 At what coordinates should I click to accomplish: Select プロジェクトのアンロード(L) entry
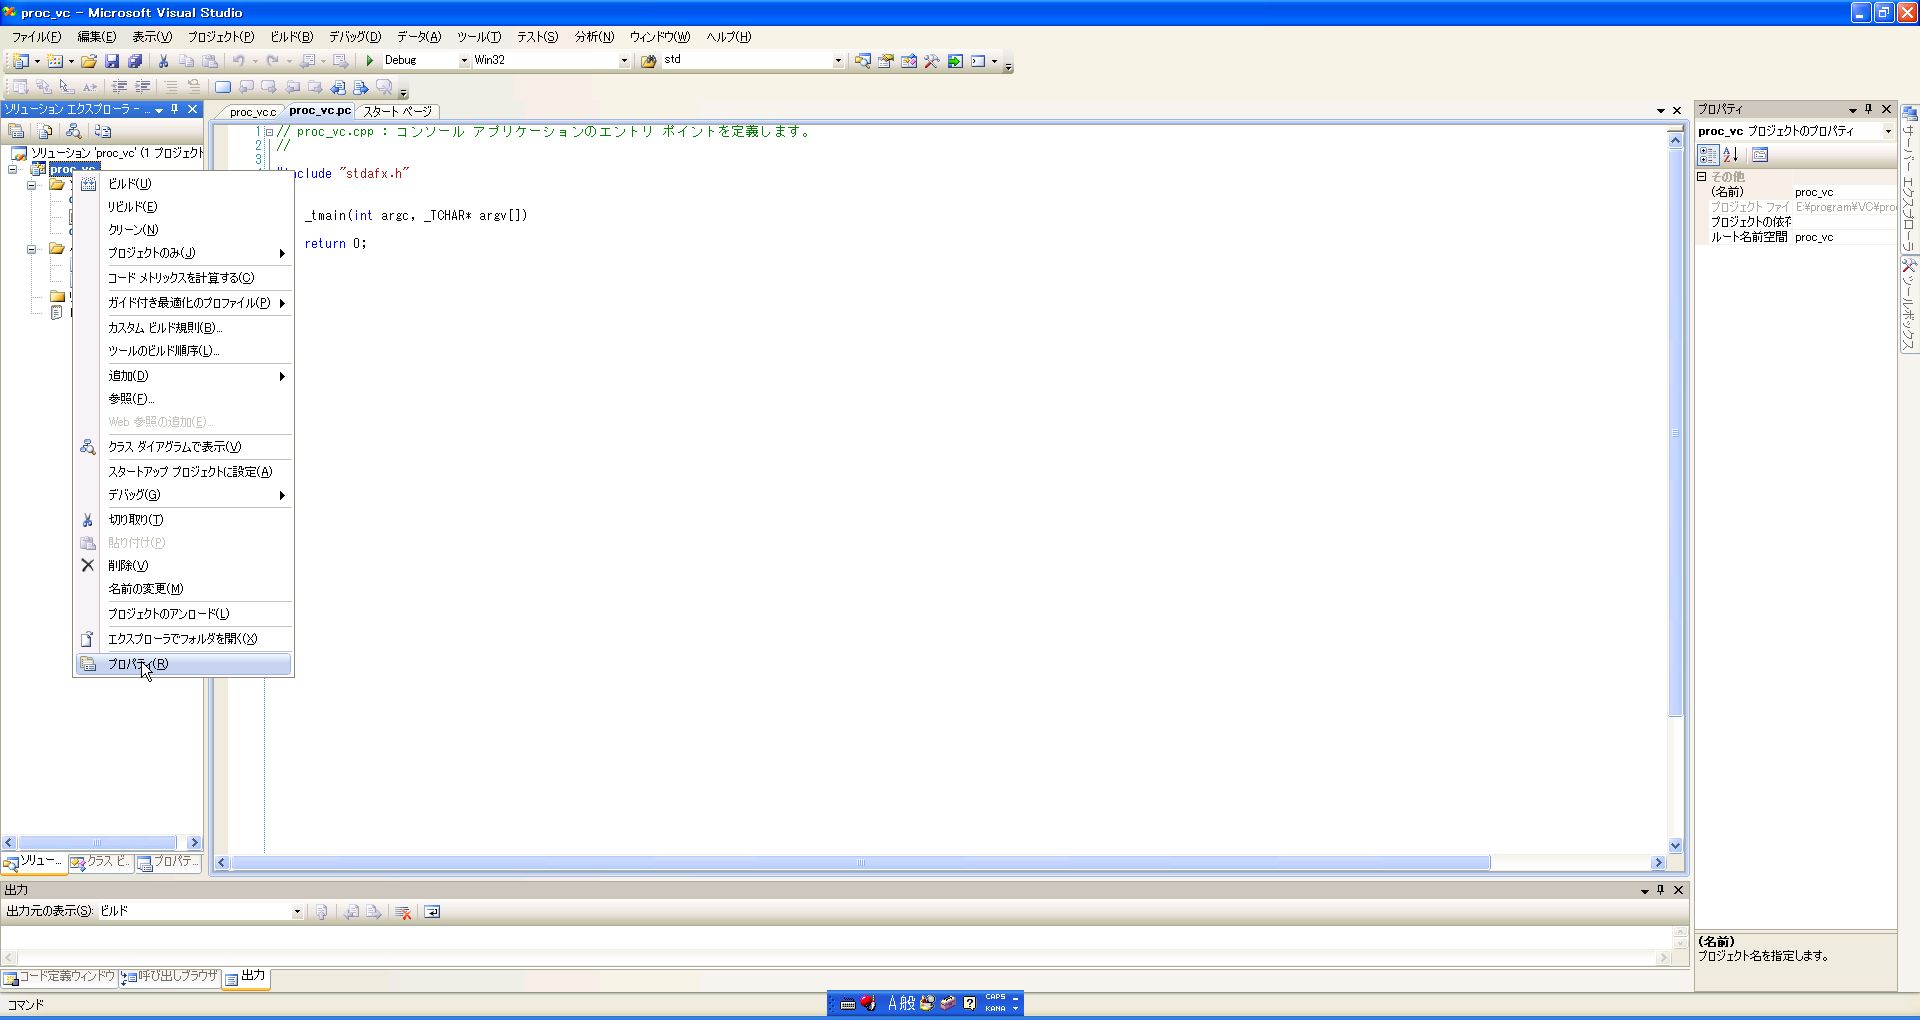(x=184, y=614)
